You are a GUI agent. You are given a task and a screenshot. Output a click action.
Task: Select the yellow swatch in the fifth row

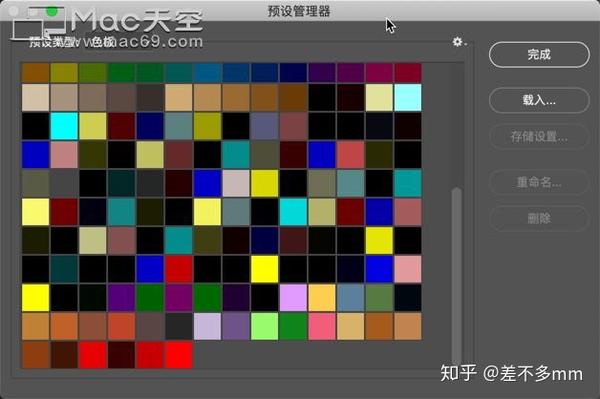pyautogui.click(x=264, y=183)
